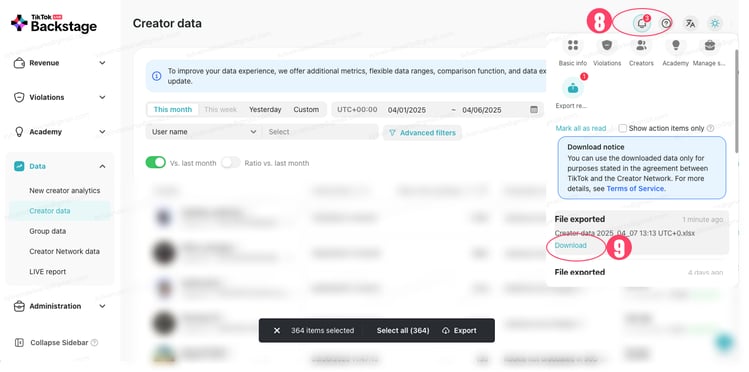Click Mark all as read
749x372 pixels.
point(580,128)
